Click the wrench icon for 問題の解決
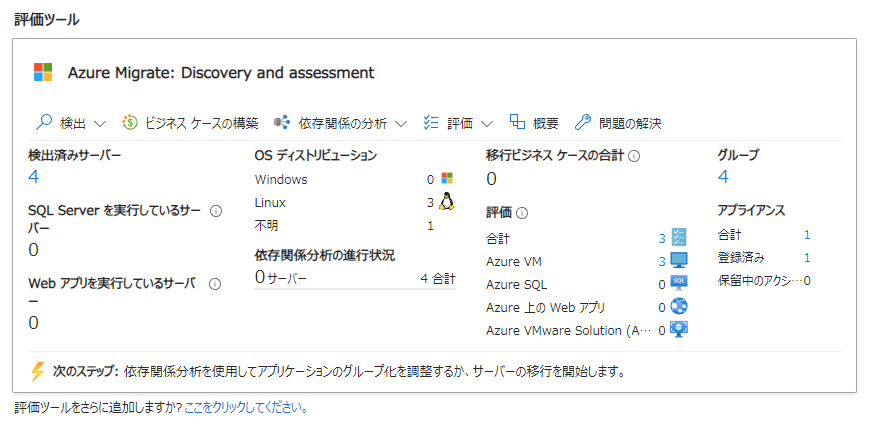The width and height of the screenshot is (882, 431). [x=583, y=123]
